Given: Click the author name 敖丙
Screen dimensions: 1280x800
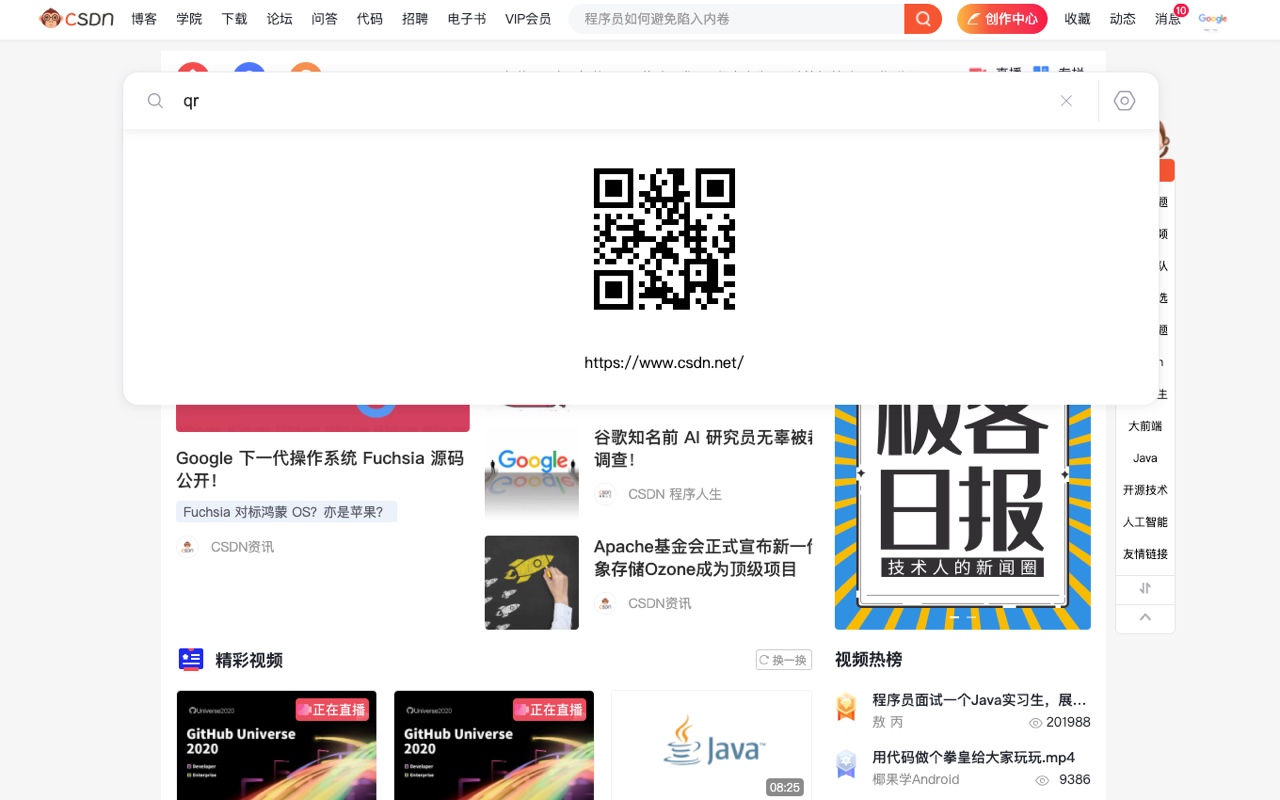Looking at the screenshot, I should [888, 722].
